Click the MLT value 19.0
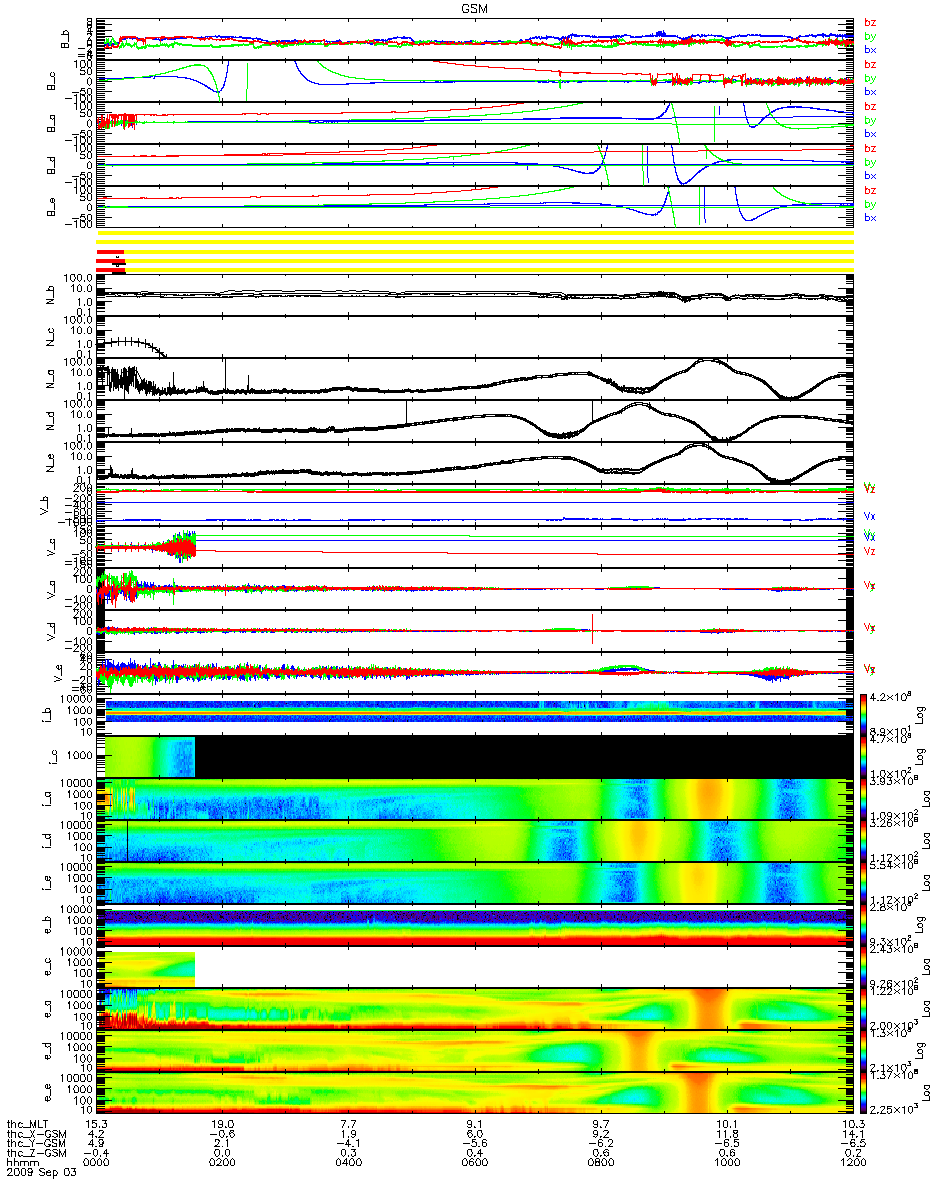 pyautogui.click(x=221, y=1124)
